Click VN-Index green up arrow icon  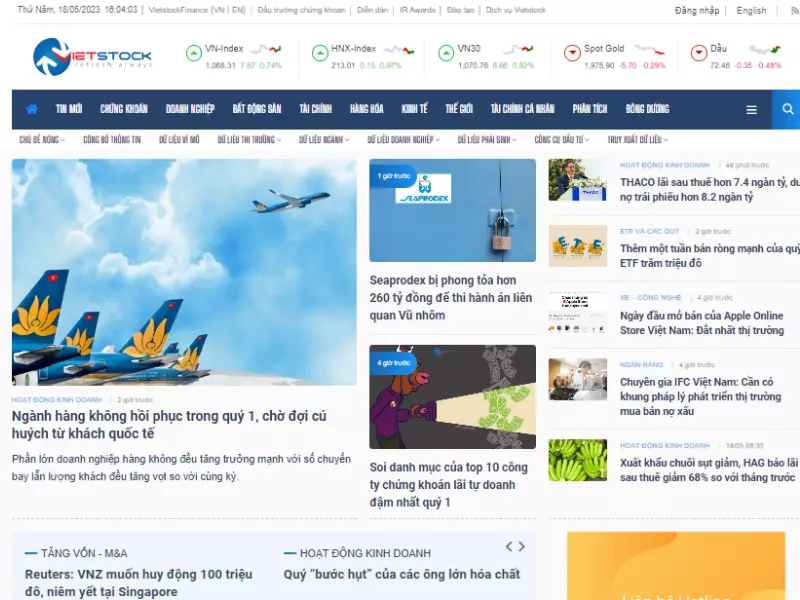click(x=194, y=53)
